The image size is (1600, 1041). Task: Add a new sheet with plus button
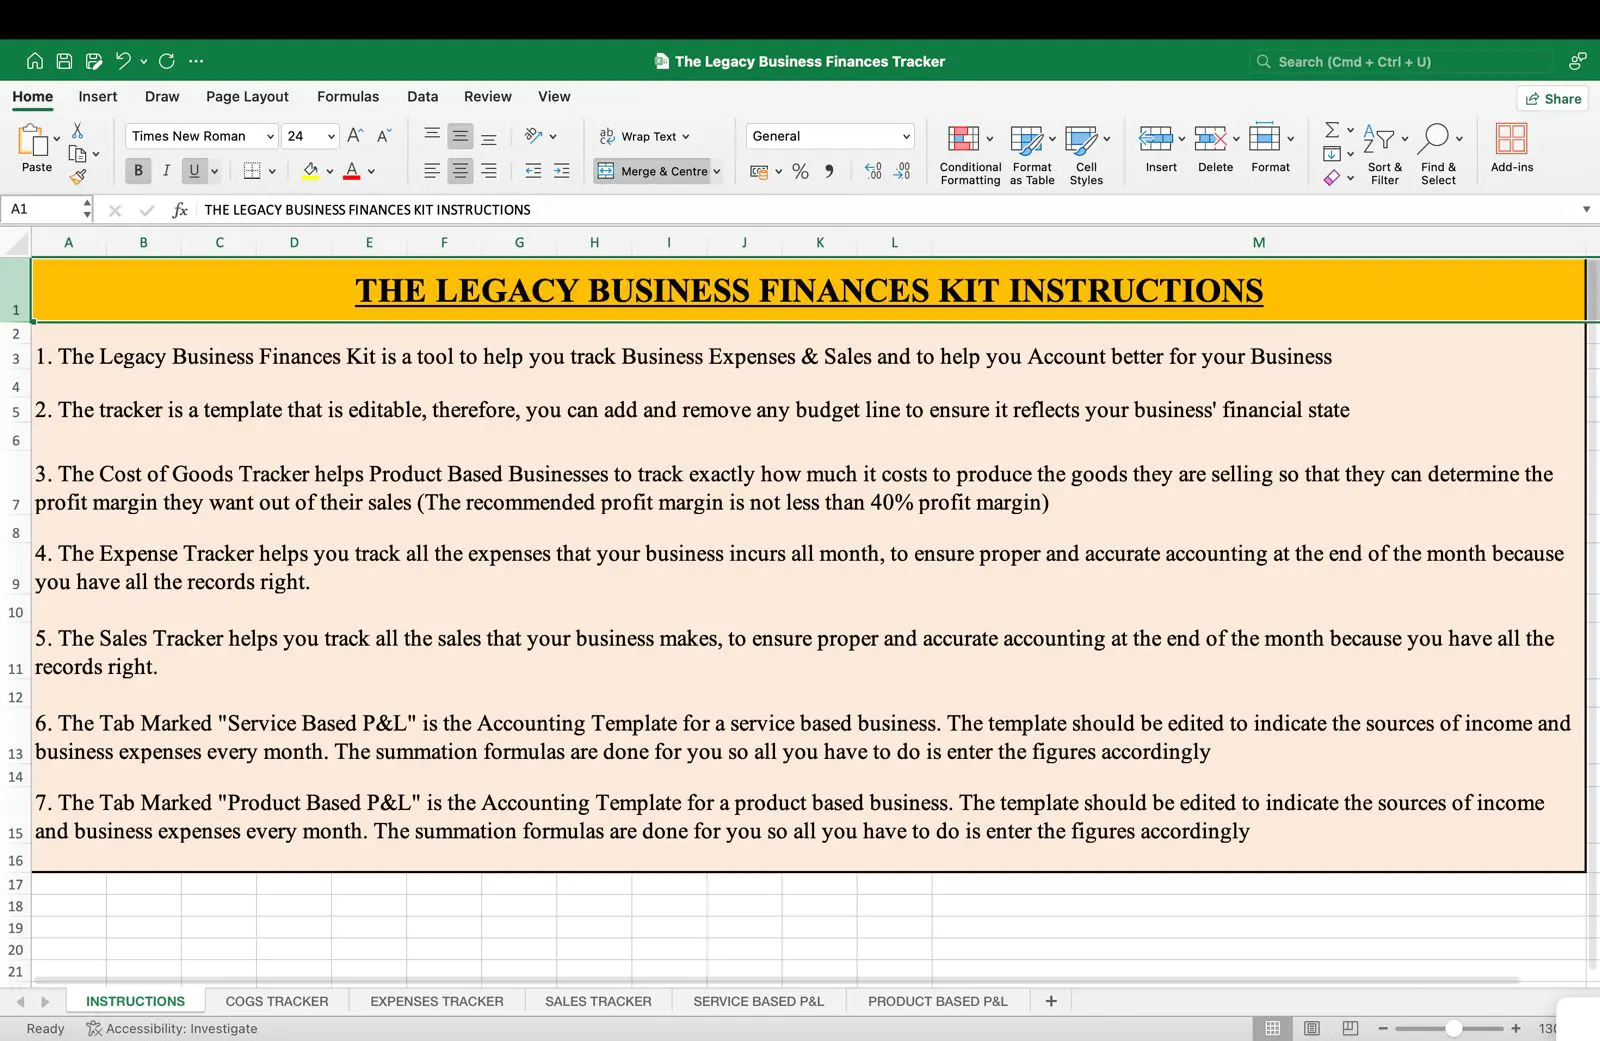pyautogui.click(x=1051, y=1001)
